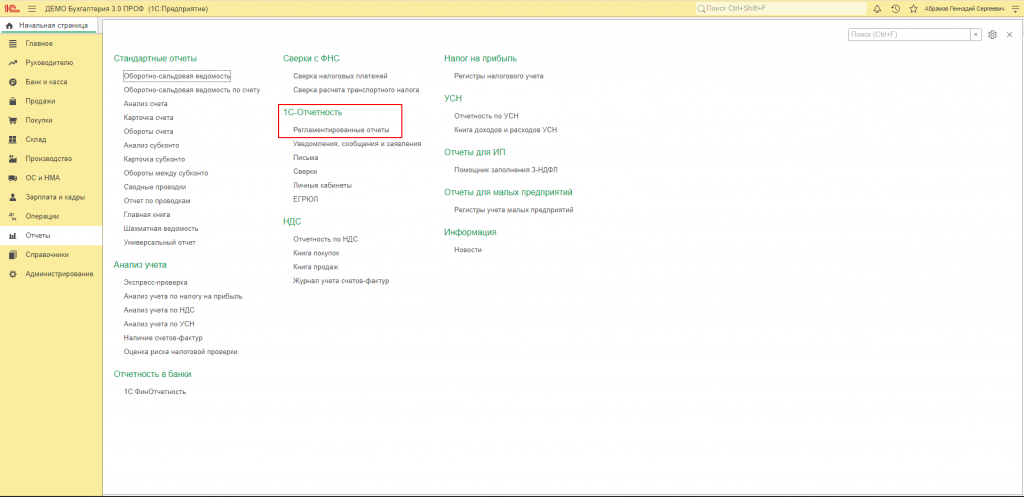The width and height of the screenshot is (1024, 497).
Task: Open Оборотно-сальдовая ведомость report
Action: point(177,76)
